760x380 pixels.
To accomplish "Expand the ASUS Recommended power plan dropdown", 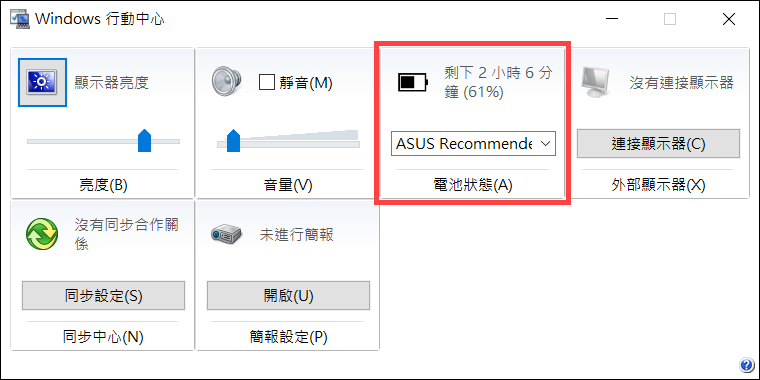I will pos(473,143).
